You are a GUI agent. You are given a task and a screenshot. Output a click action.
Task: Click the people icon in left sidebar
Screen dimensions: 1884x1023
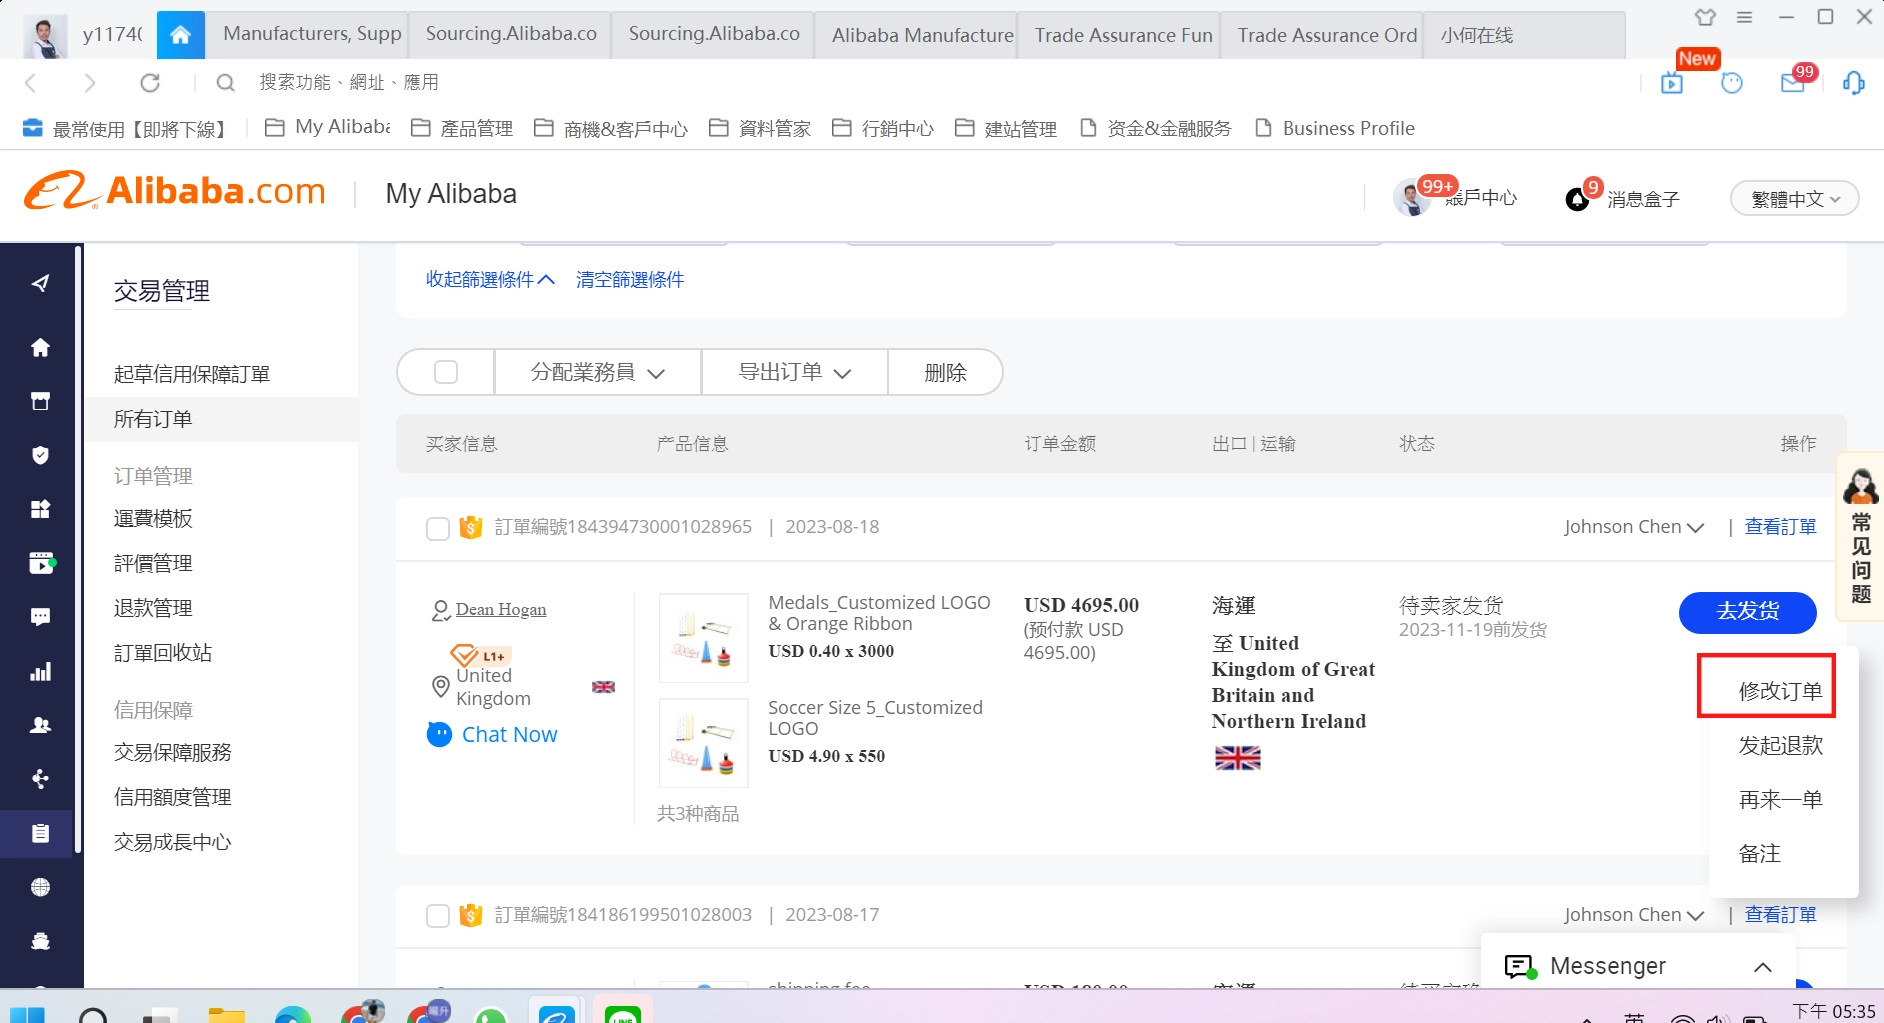[x=40, y=725]
